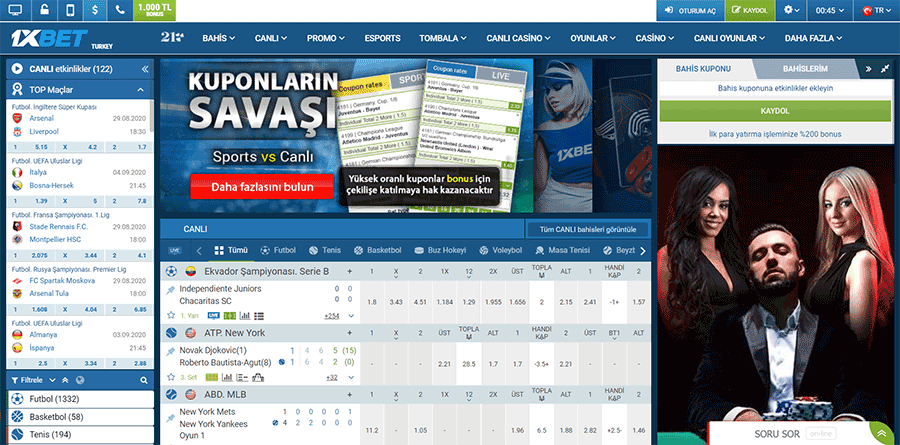Open green field view for Independiente Juniors
The image size is (900, 445).
(230, 315)
